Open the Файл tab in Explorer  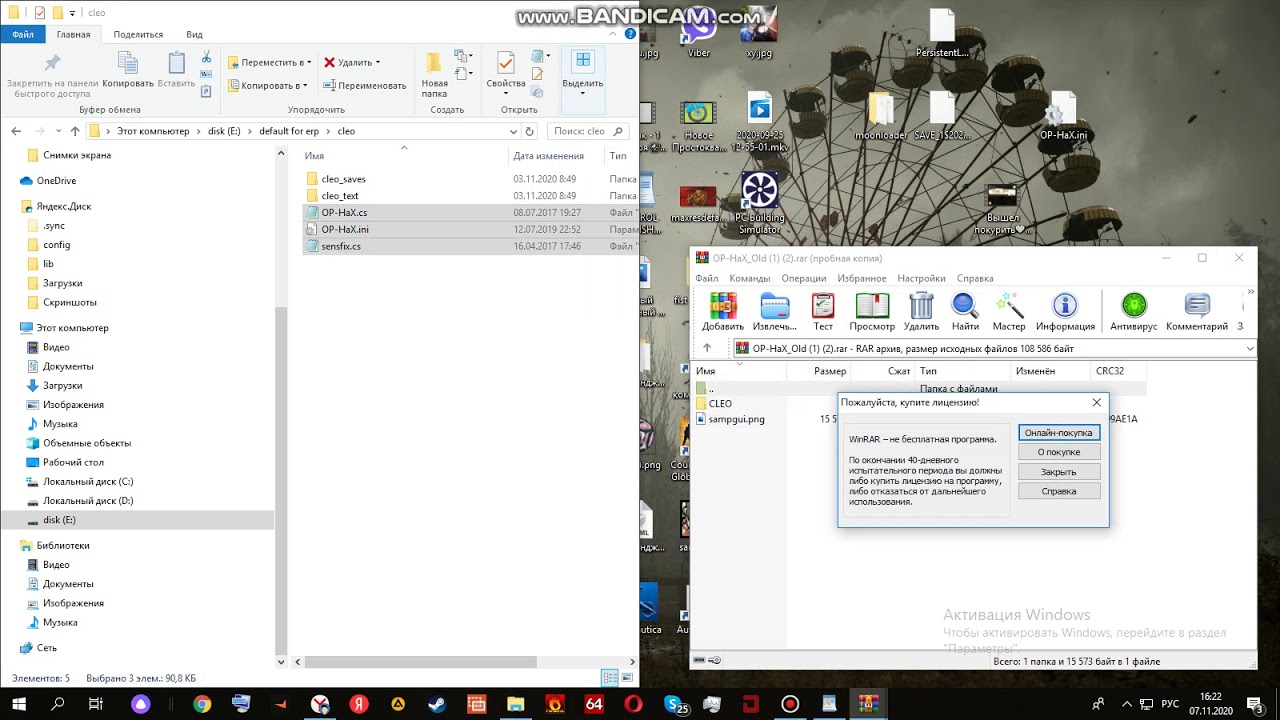pyautogui.click(x=23, y=34)
